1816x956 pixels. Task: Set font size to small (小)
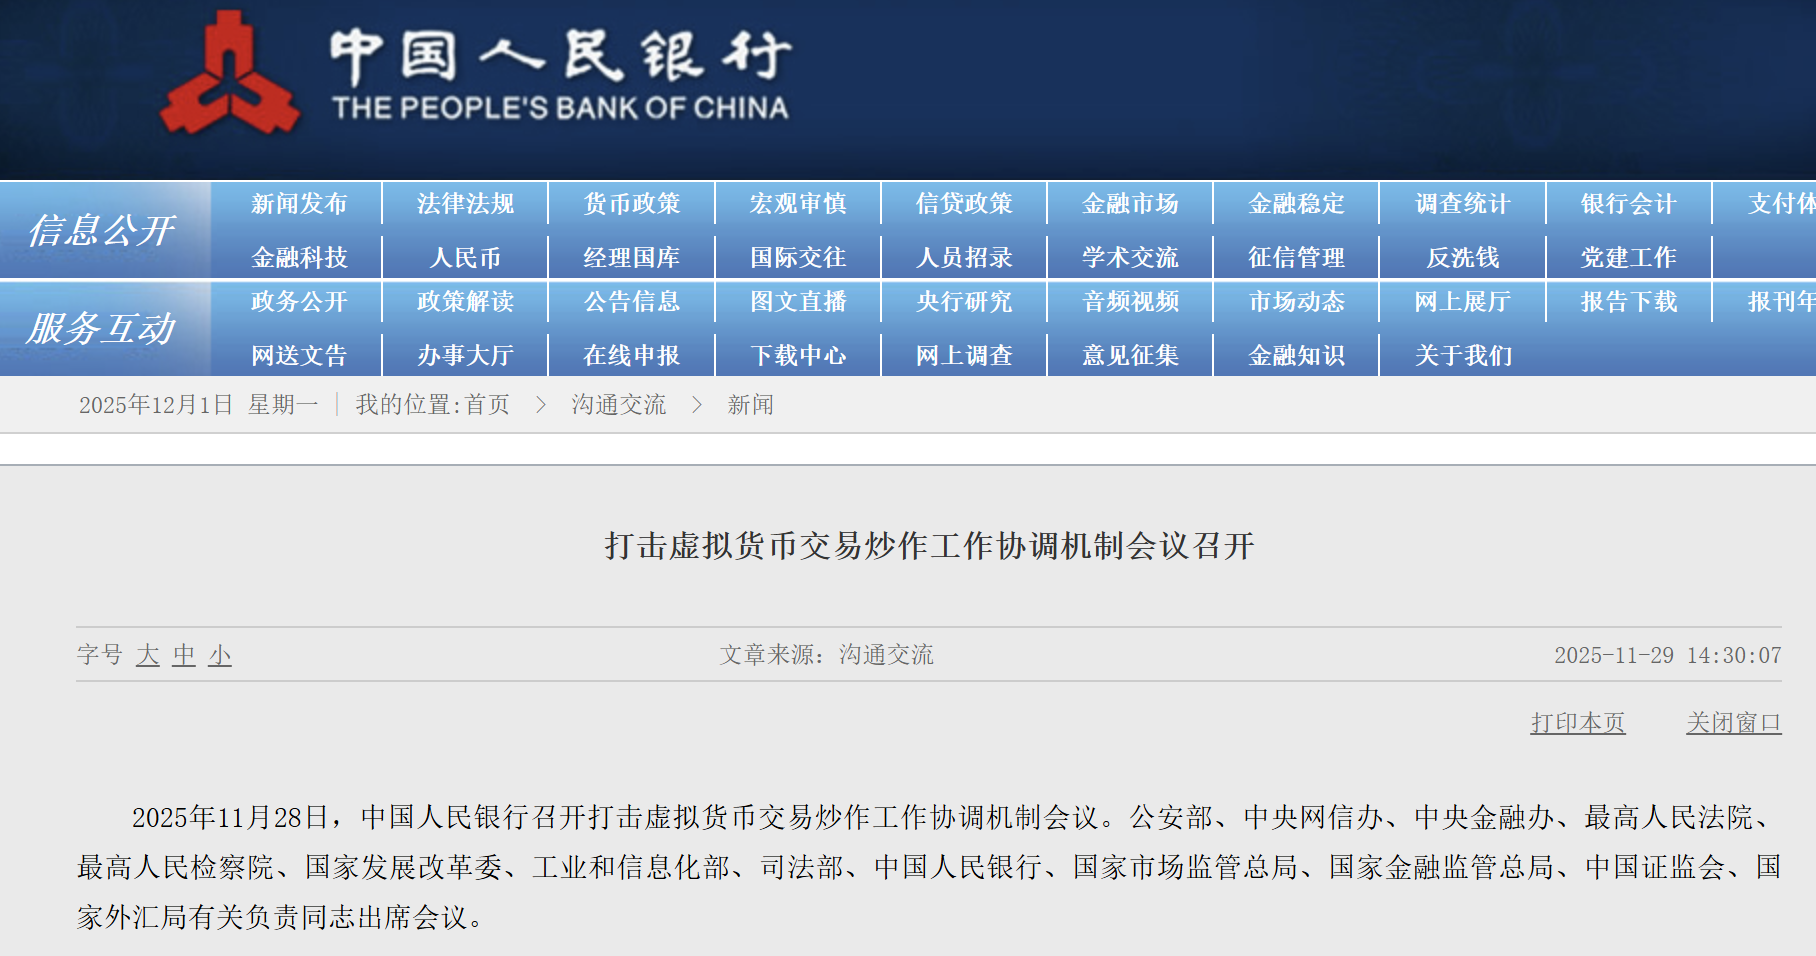220,655
